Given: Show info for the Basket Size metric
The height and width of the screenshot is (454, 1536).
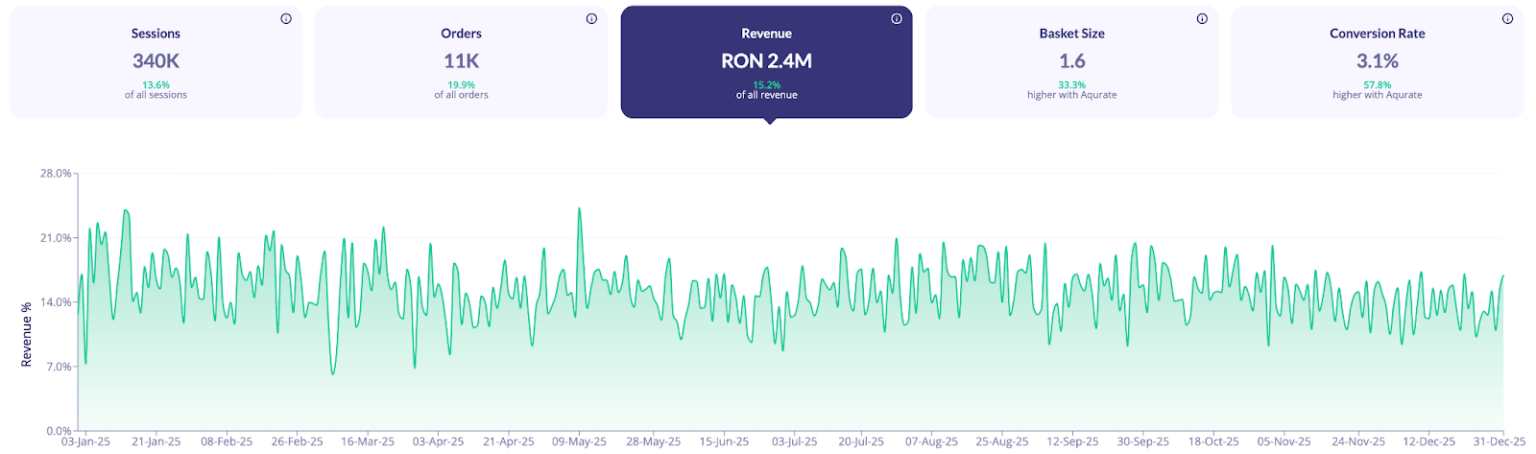Looking at the screenshot, I should tap(1203, 19).
